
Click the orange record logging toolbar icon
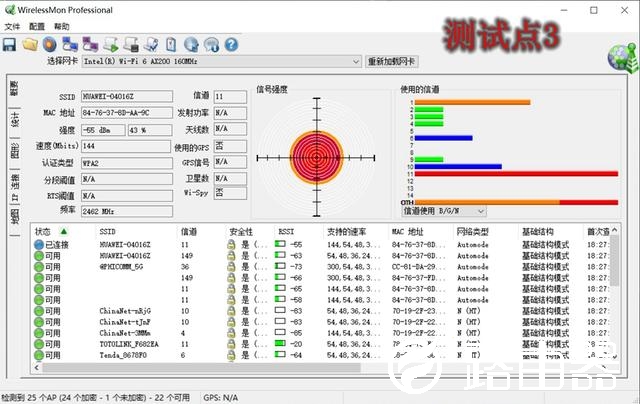click(50, 44)
